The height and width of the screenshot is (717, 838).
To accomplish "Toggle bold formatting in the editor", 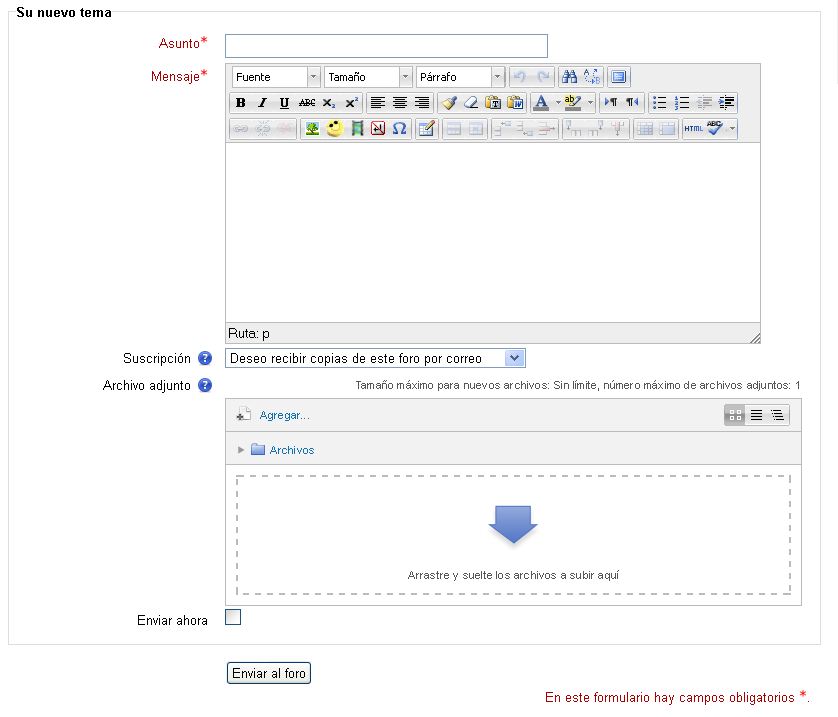I will point(240,103).
